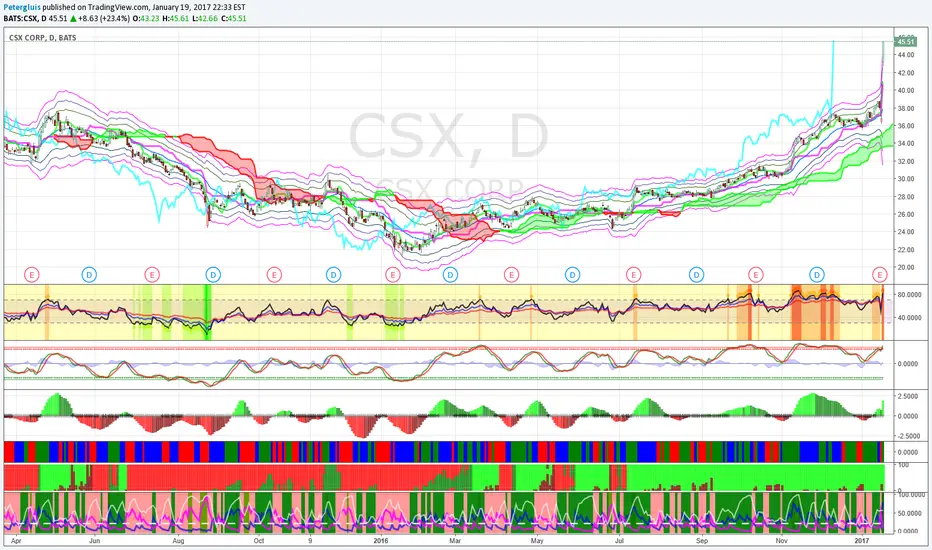Screen dimensions: 932x550
Task: Click the earnings marker E for April 2015
Action: (x=32, y=274)
